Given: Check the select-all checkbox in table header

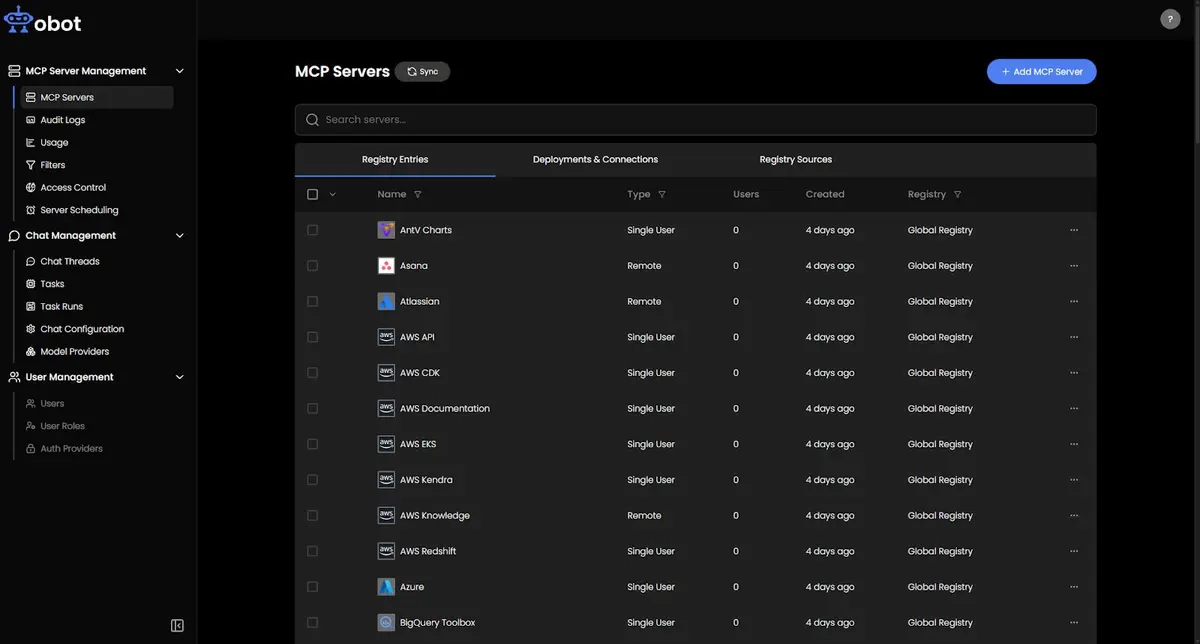Looking at the screenshot, I should [310, 192].
